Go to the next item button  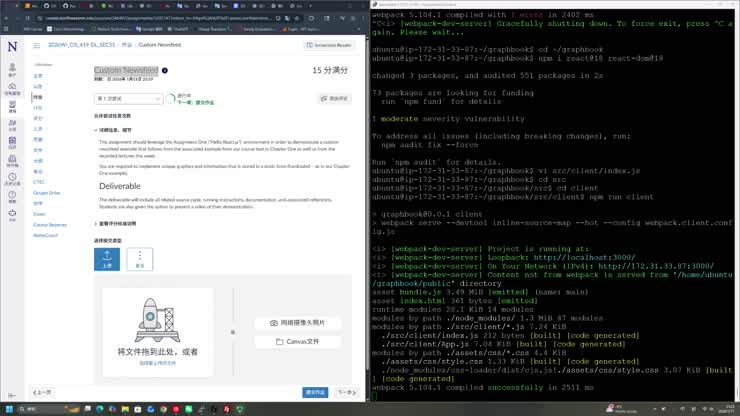(x=346, y=392)
